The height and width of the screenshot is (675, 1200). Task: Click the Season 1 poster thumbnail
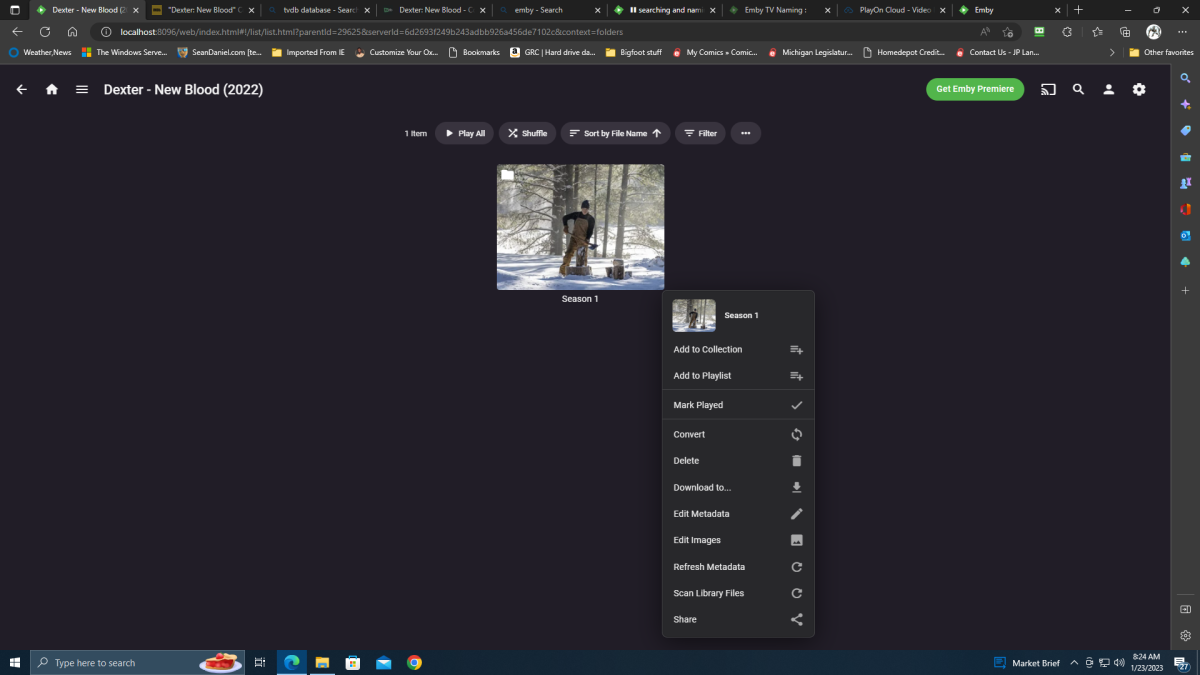tap(580, 227)
